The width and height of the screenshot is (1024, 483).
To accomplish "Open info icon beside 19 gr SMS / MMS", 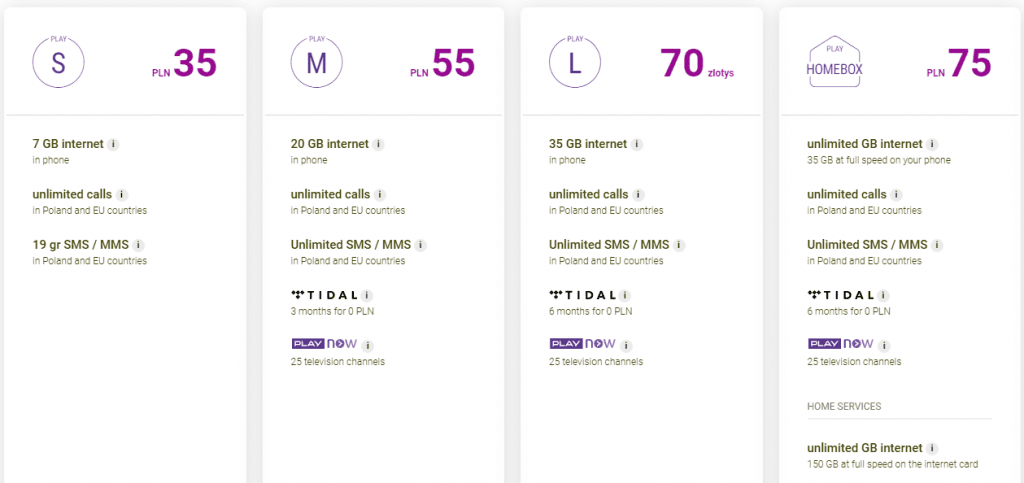I will 138,245.
